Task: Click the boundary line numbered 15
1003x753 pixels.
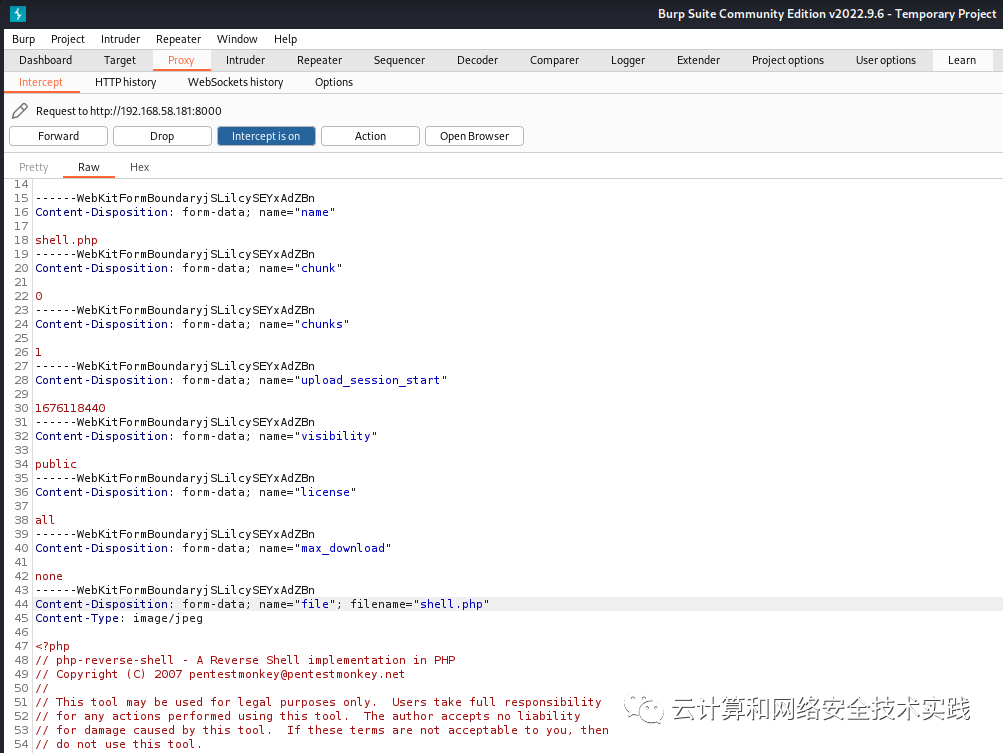Action: coord(175,198)
